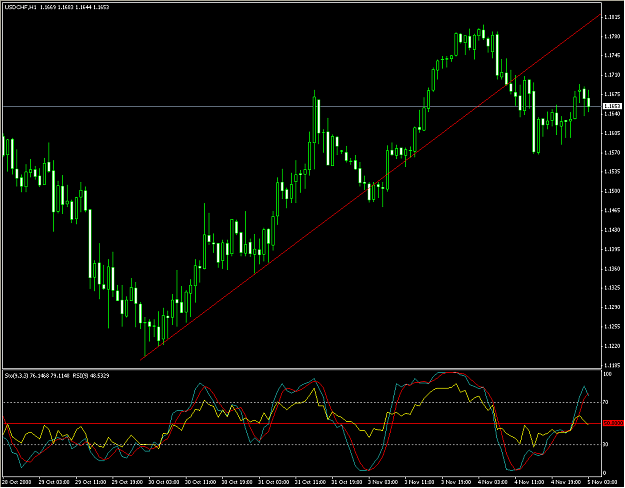This screenshot has height=488, width=625.
Task: Click price scale label 1.1605
Action: (612, 133)
